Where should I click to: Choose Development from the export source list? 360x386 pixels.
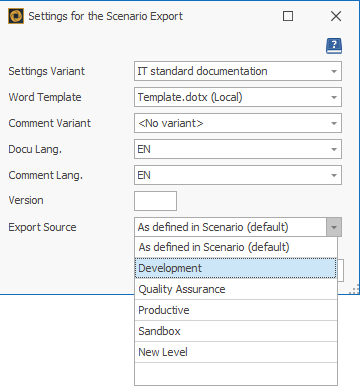coord(236,268)
